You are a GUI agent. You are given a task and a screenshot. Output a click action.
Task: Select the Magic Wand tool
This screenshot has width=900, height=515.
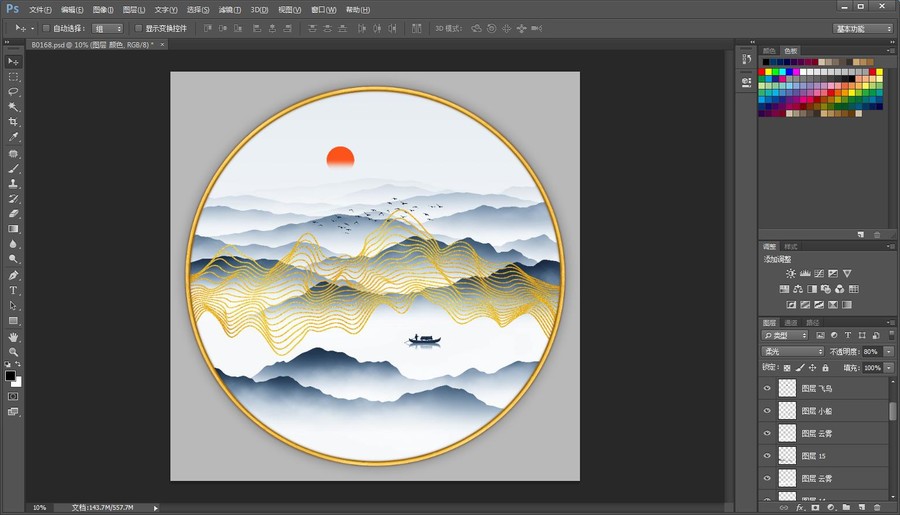[13, 107]
